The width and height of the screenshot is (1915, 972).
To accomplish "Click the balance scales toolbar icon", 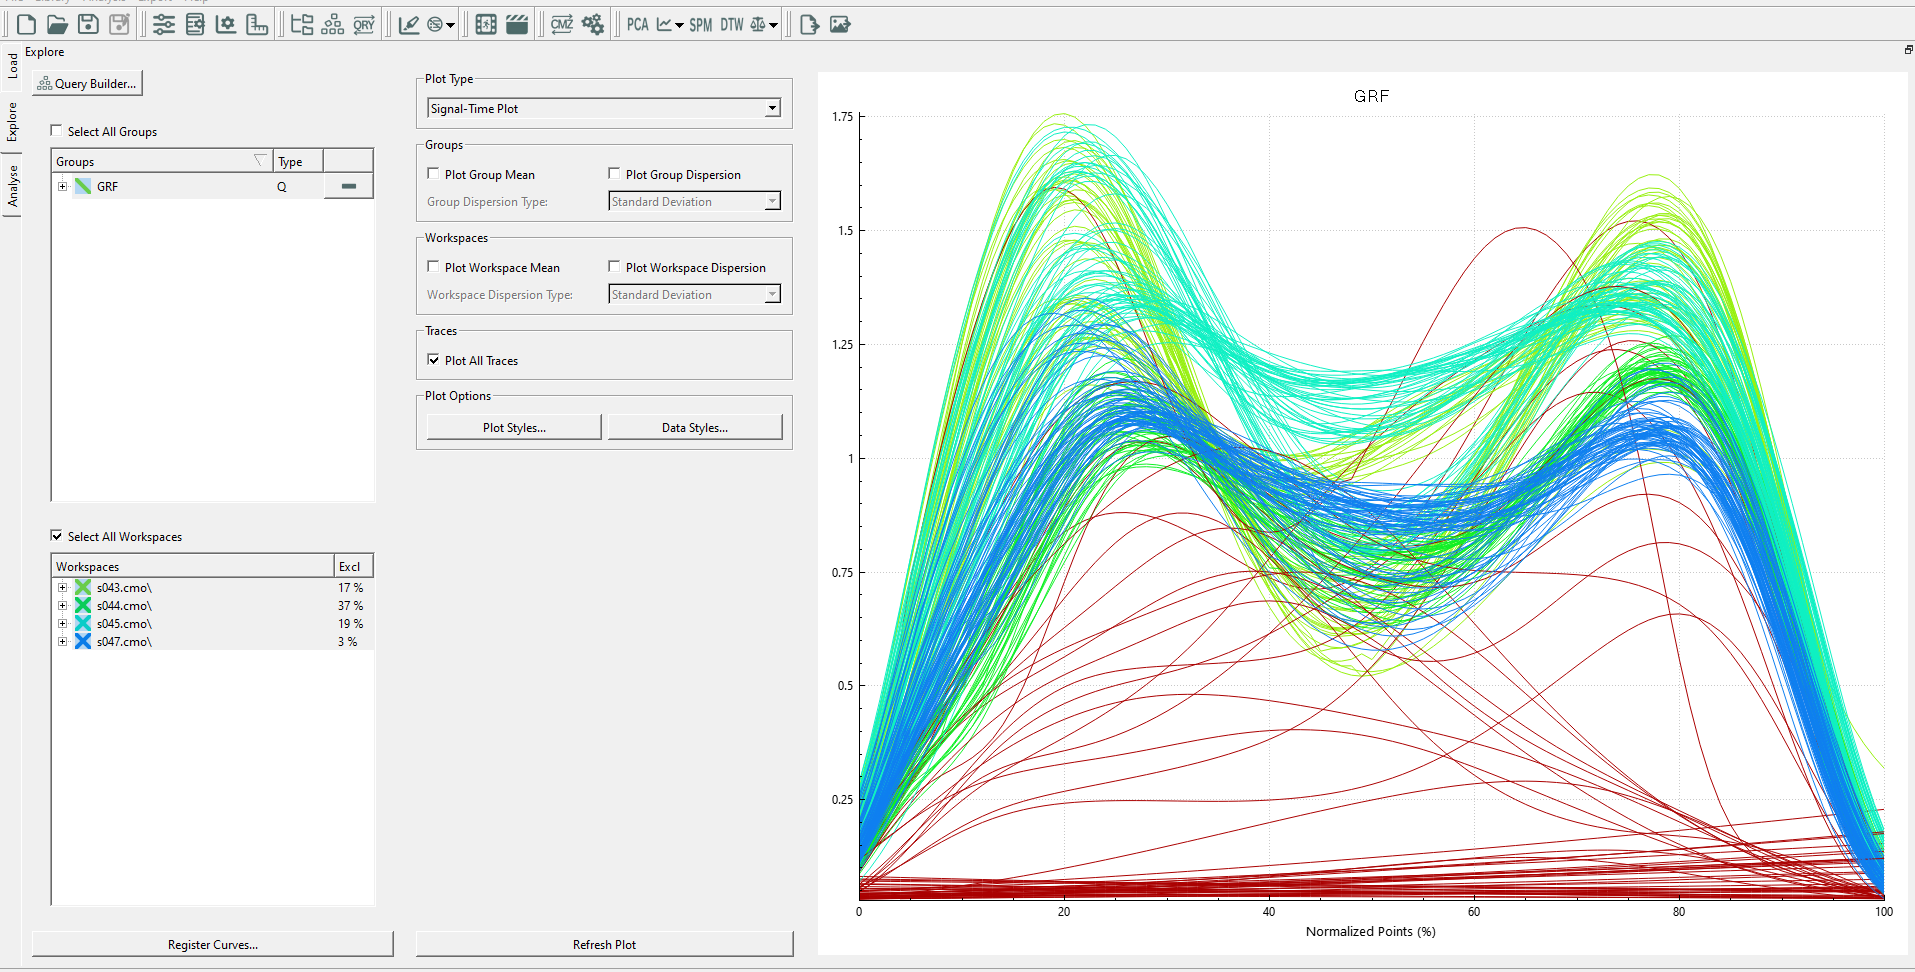I will pos(758,24).
